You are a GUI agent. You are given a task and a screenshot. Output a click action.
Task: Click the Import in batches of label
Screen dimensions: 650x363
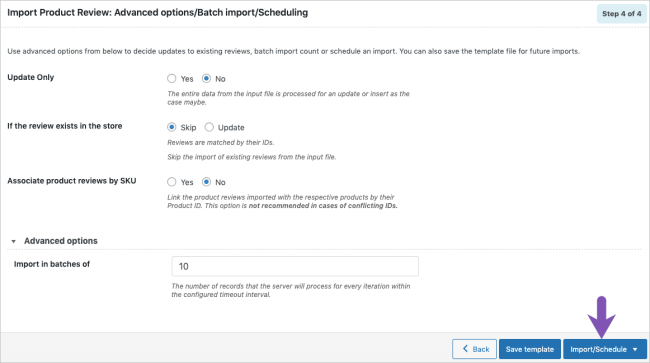point(52,264)
